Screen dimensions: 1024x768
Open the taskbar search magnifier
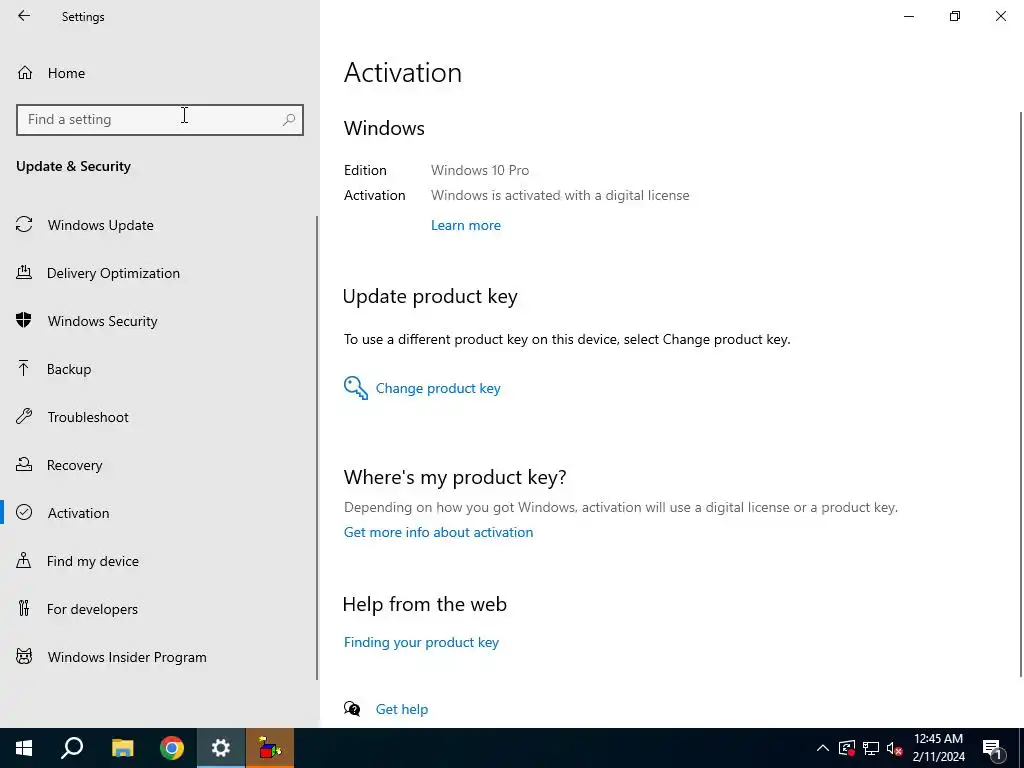72,748
